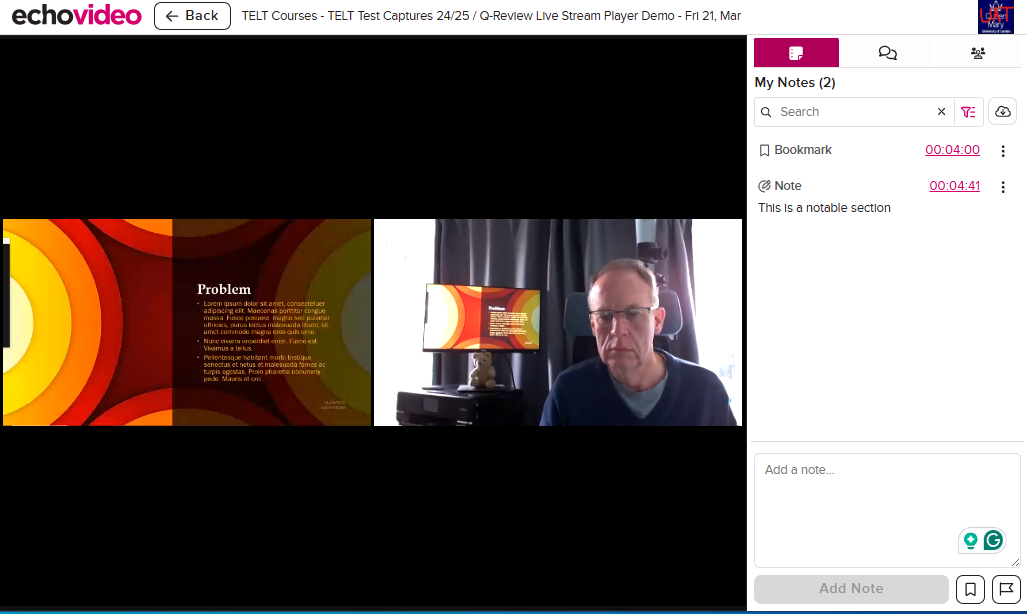Click the flag icon next to Add Note
The image size is (1027, 614).
pos(1005,589)
